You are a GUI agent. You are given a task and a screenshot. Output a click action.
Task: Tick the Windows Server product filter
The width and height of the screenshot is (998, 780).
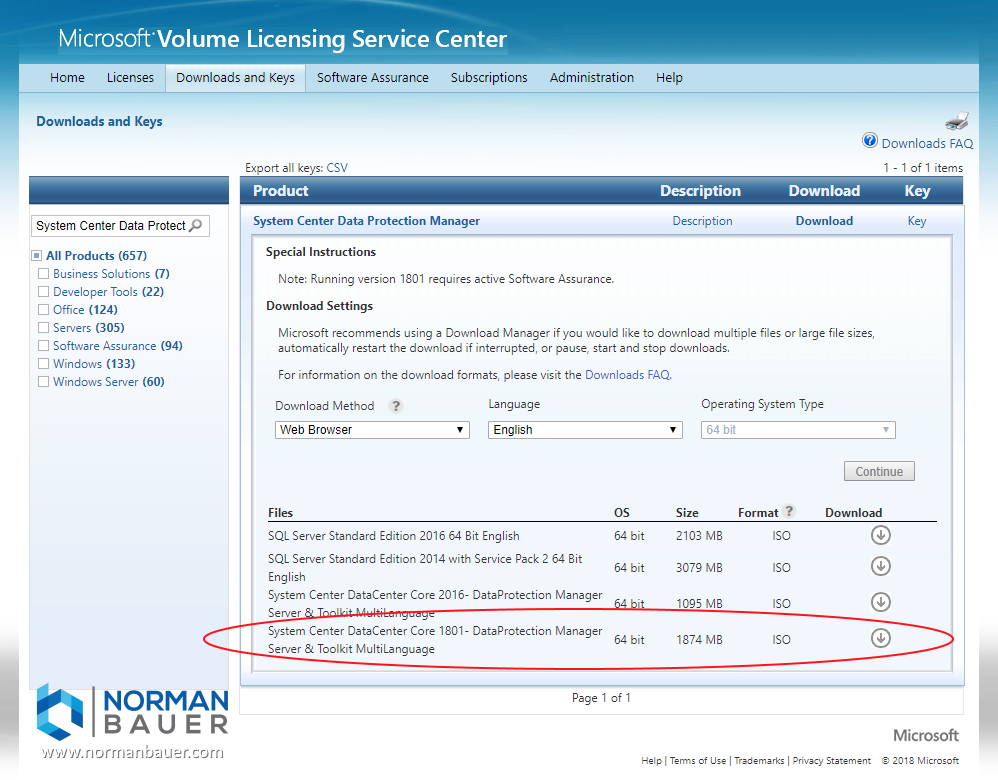coord(43,382)
